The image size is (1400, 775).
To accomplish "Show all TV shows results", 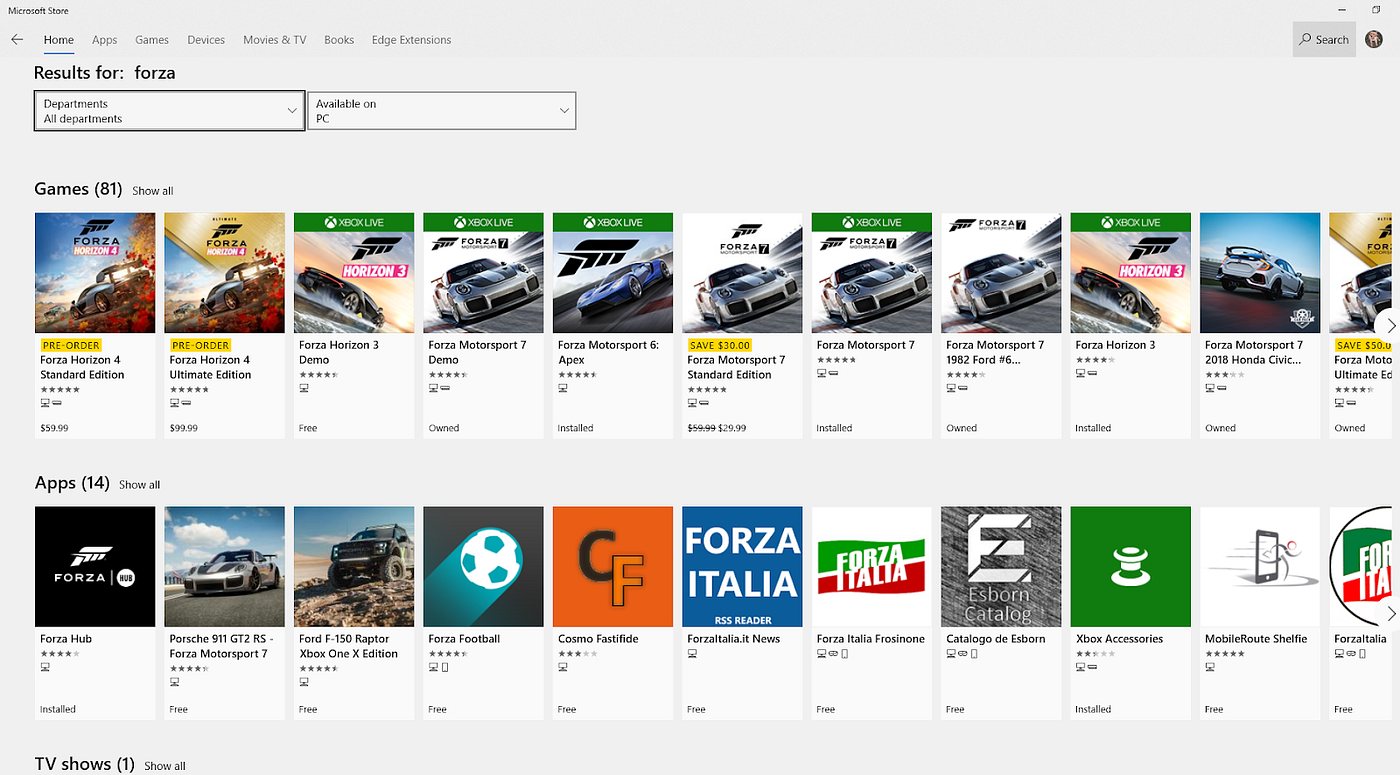I will [x=165, y=766].
